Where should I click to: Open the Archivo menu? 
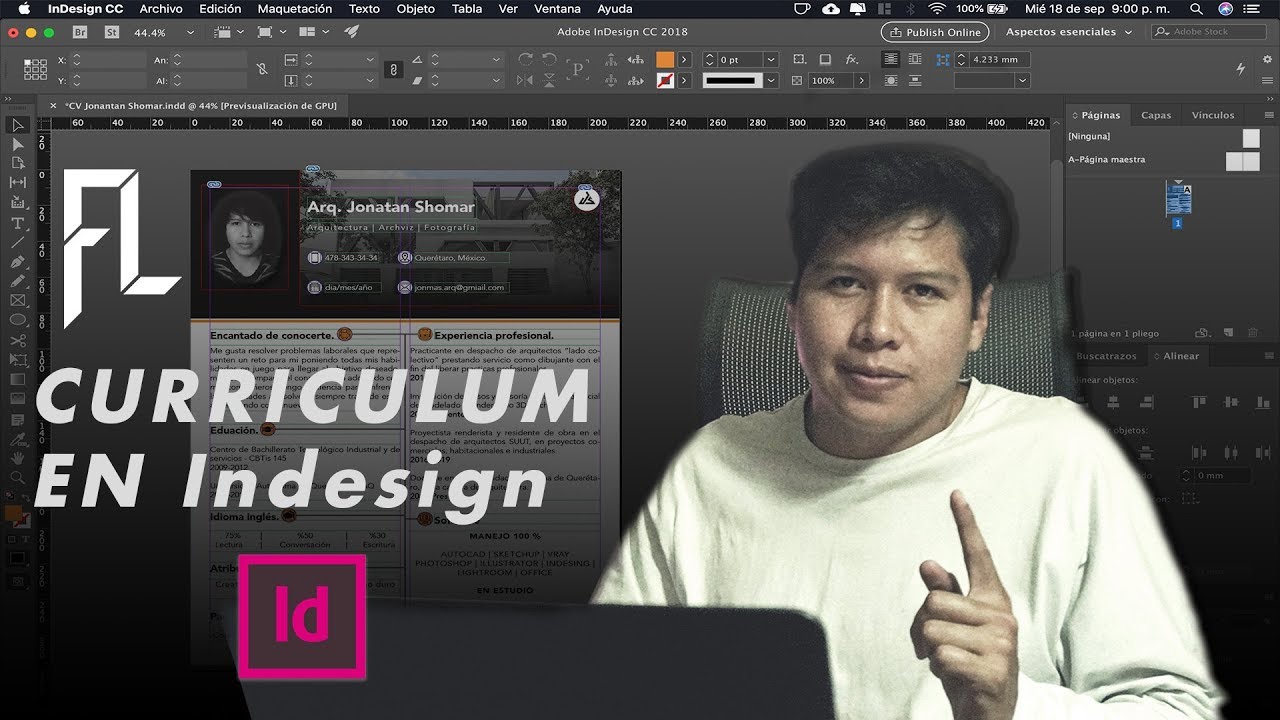pos(161,8)
